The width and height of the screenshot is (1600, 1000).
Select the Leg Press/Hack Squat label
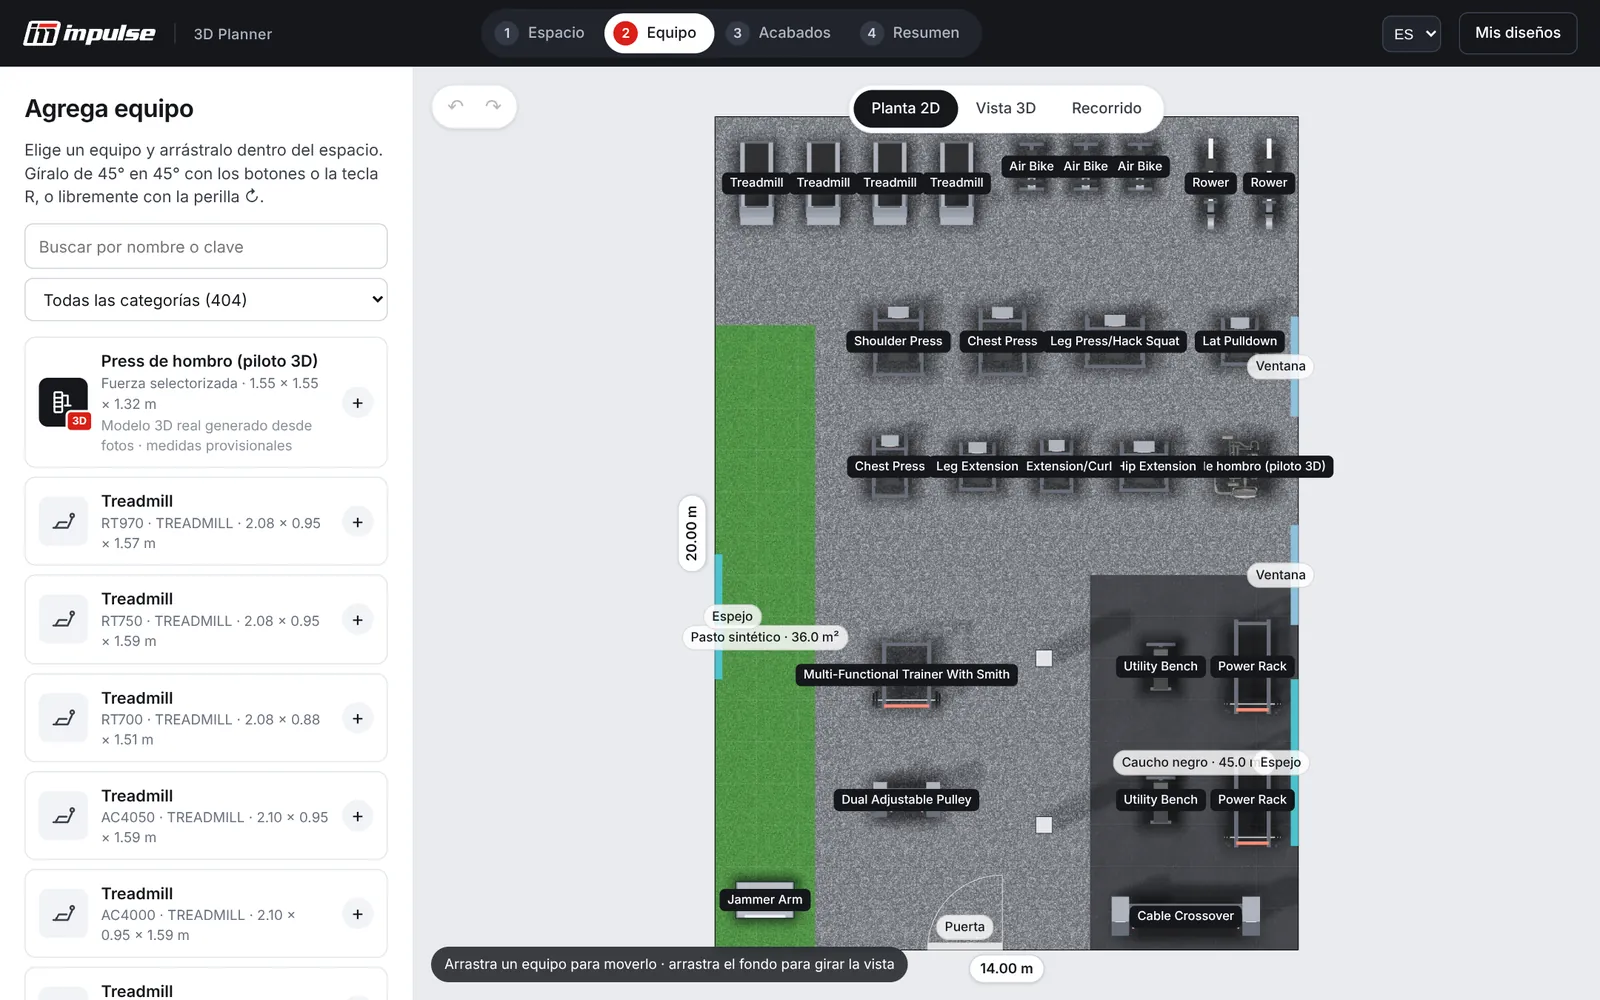(x=1114, y=341)
